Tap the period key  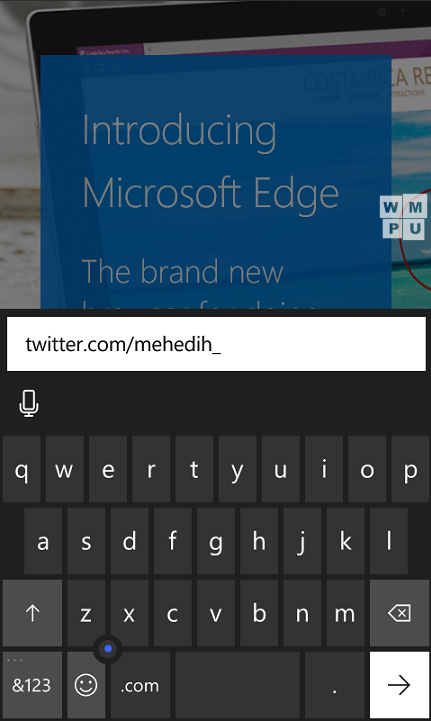pos(334,685)
